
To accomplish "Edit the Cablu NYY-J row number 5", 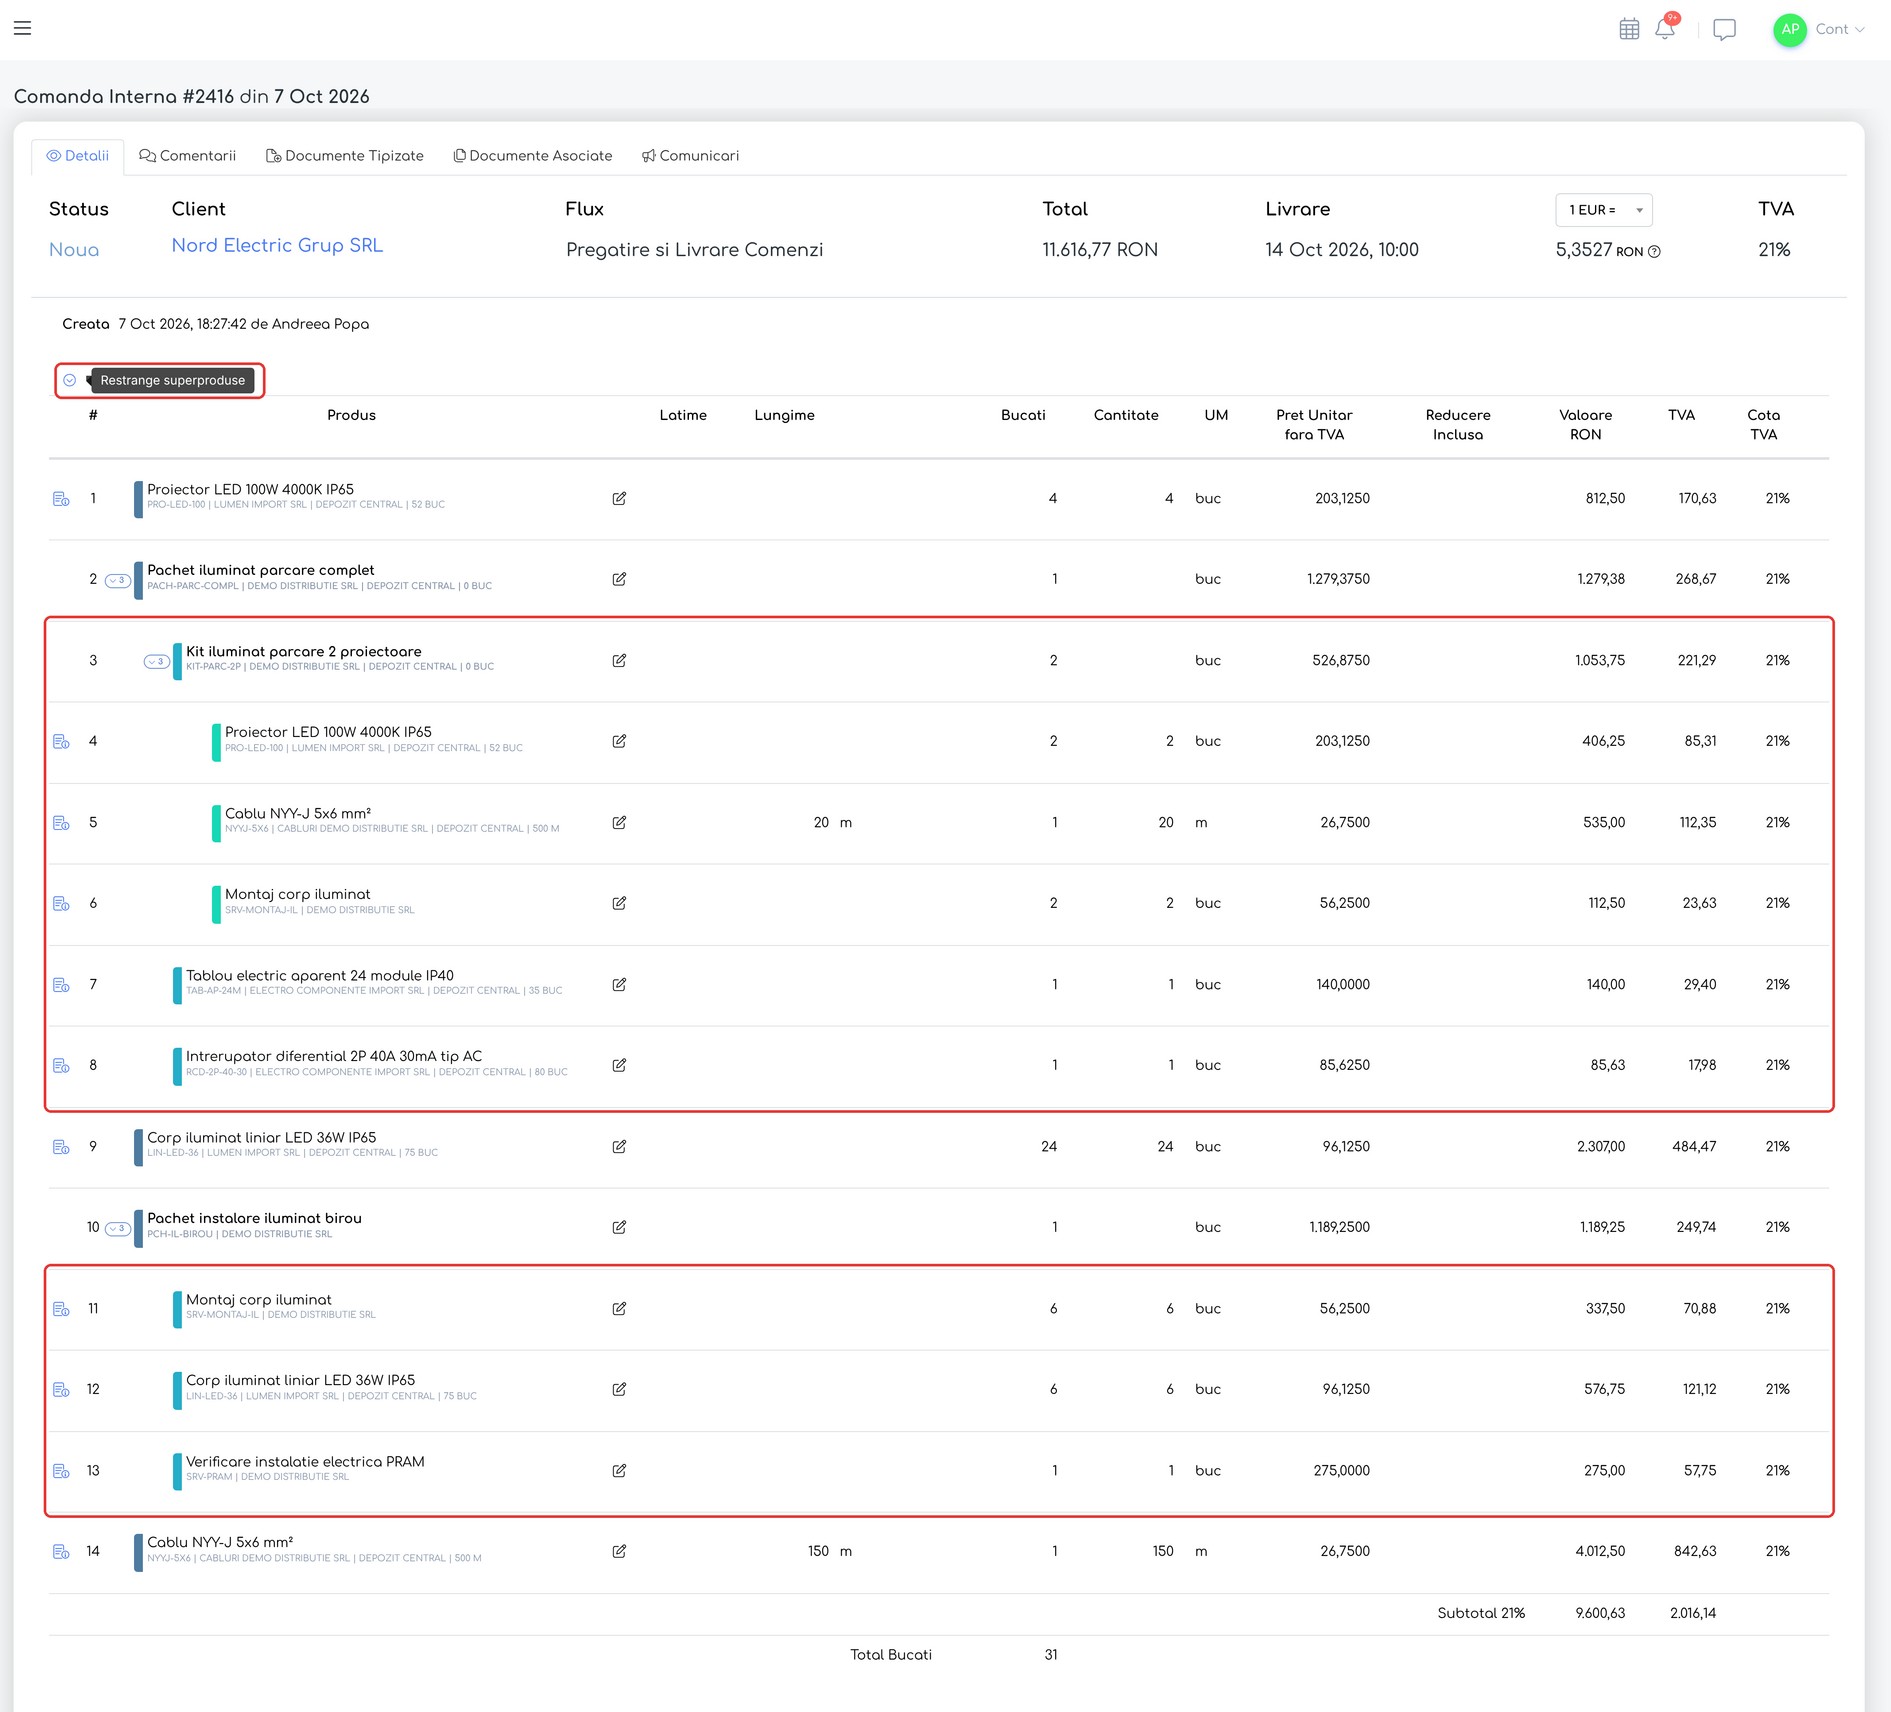I will [x=619, y=822].
